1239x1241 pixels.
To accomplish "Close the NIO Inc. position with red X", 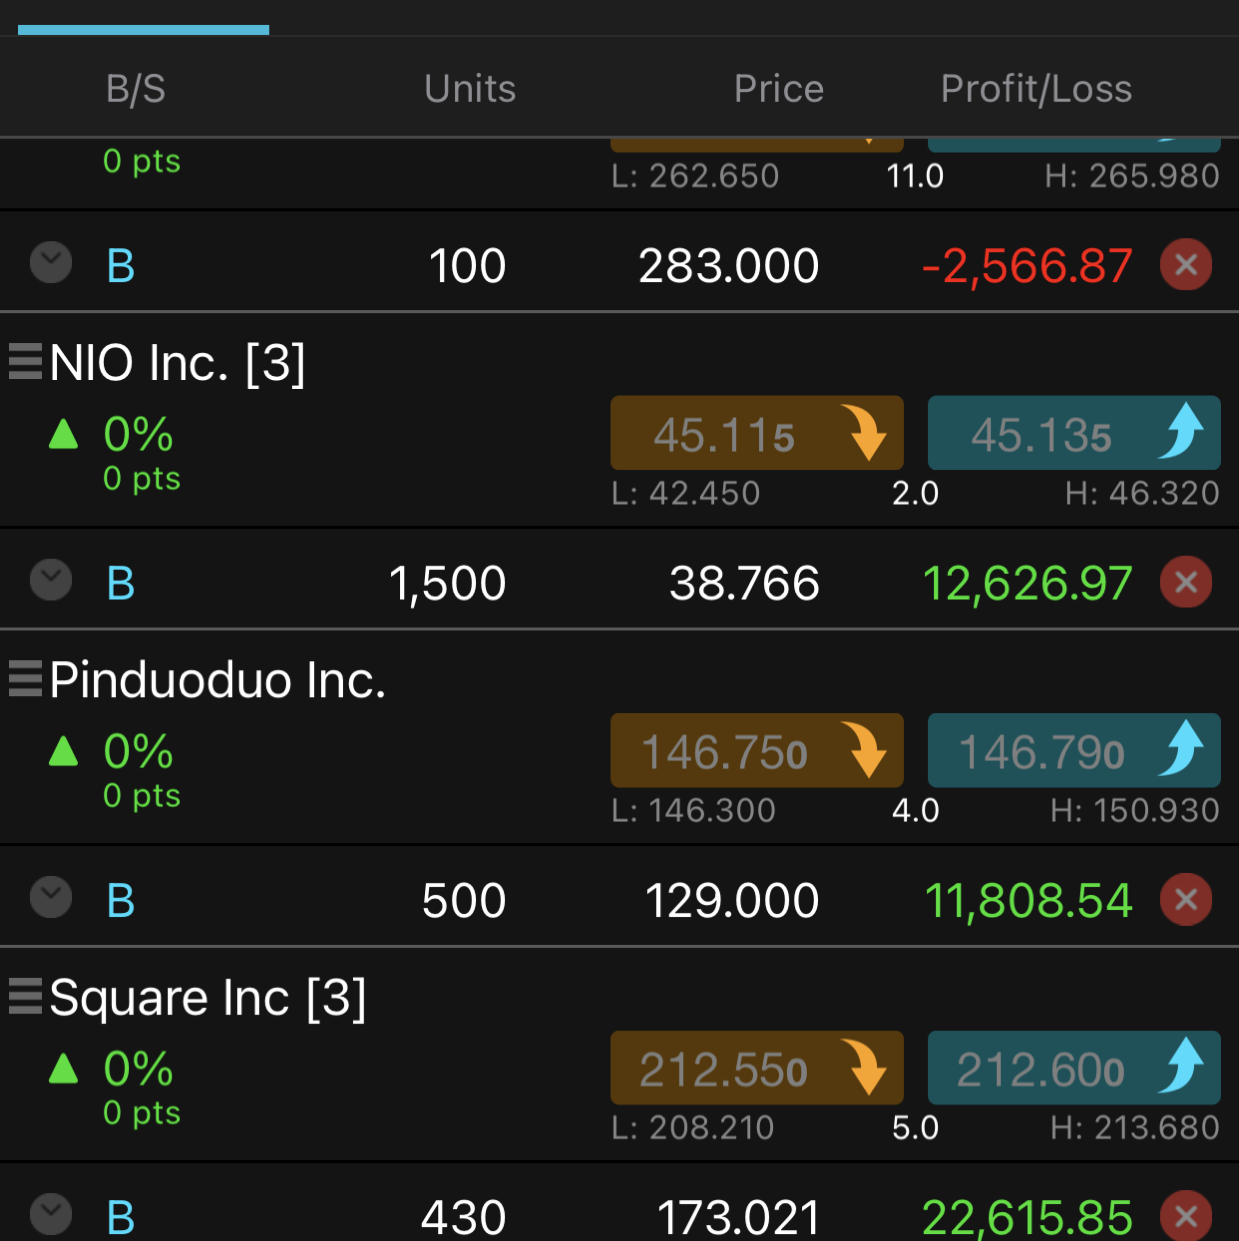I will pyautogui.click(x=1186, y=582).
